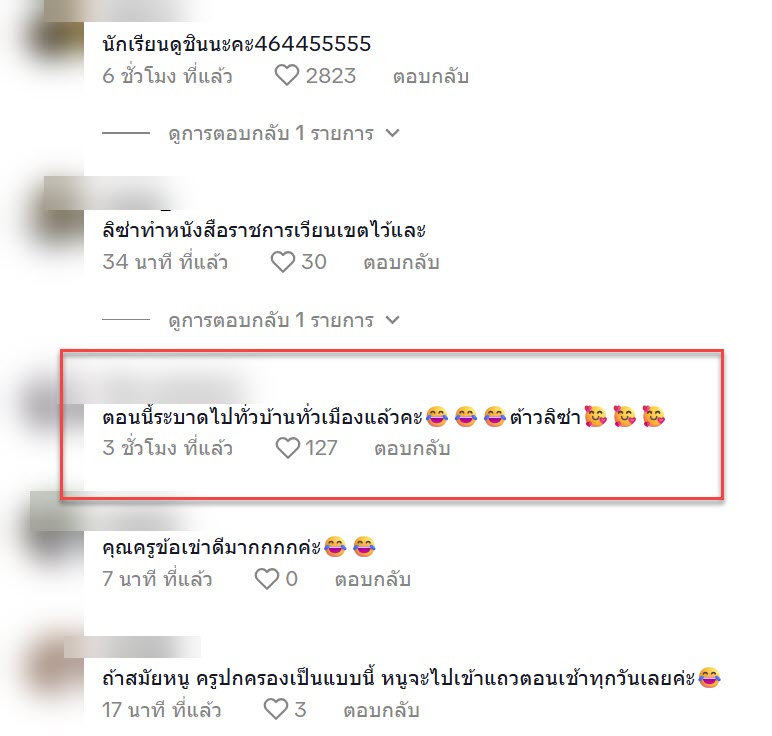This screenshot has height=736, width=772.
Task: Open avatar of the 17-minute-old commenter
Action: click(62, 665)
